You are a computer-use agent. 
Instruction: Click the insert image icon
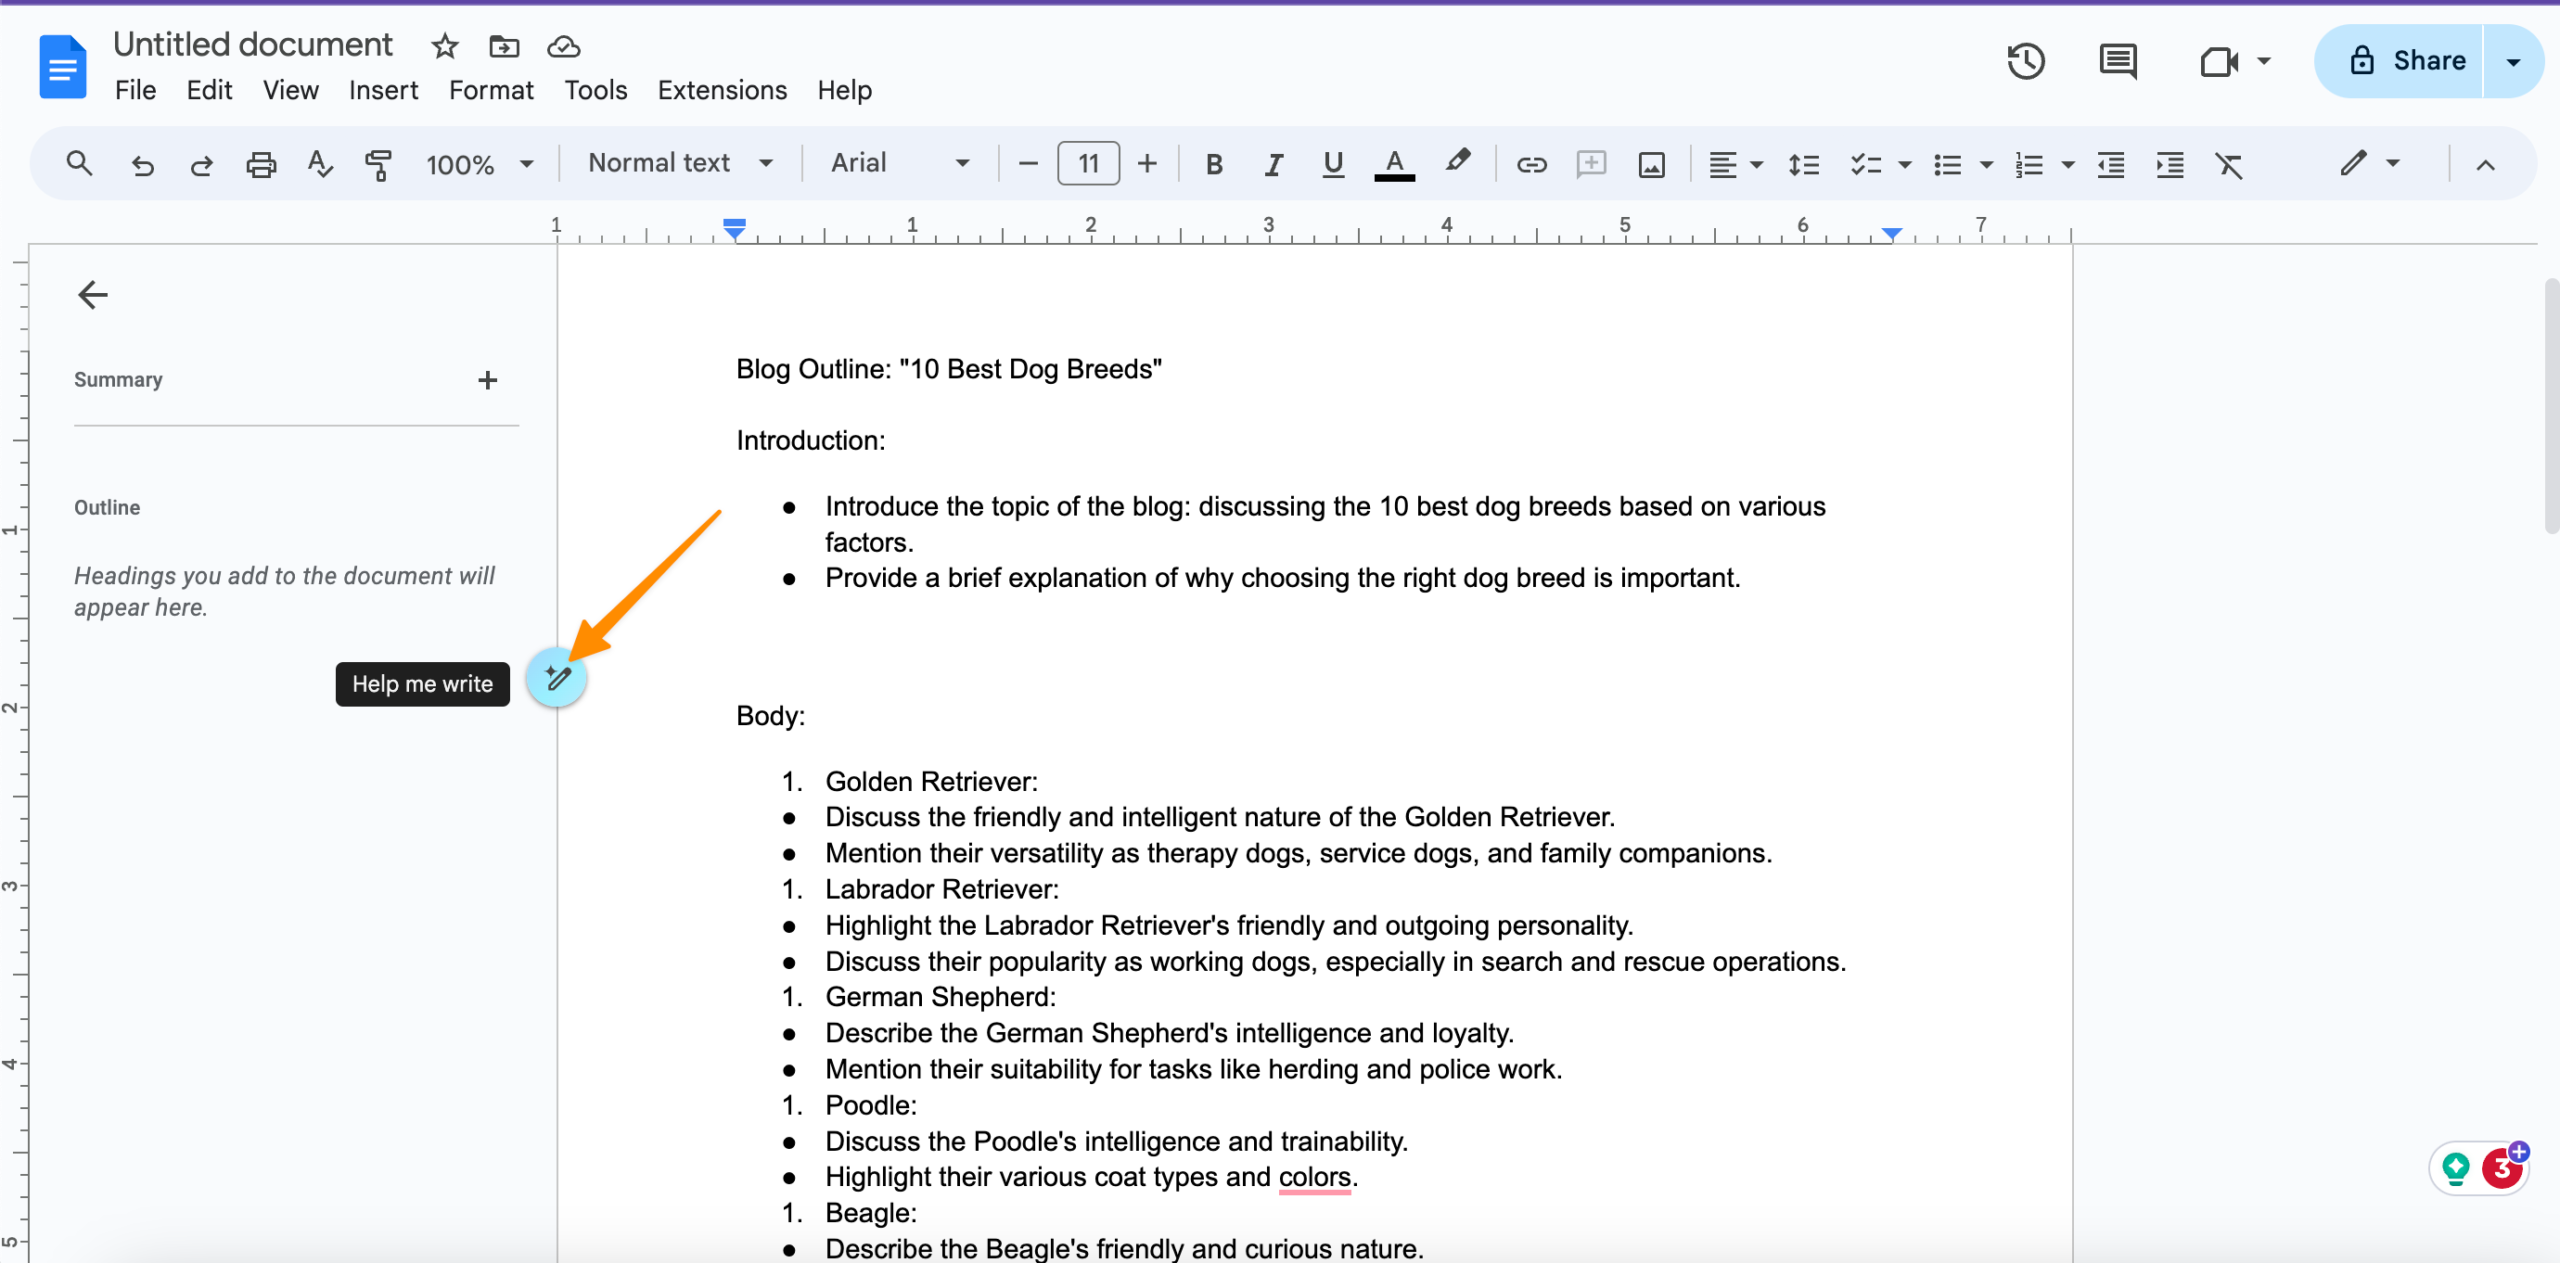click(1651, 164)
